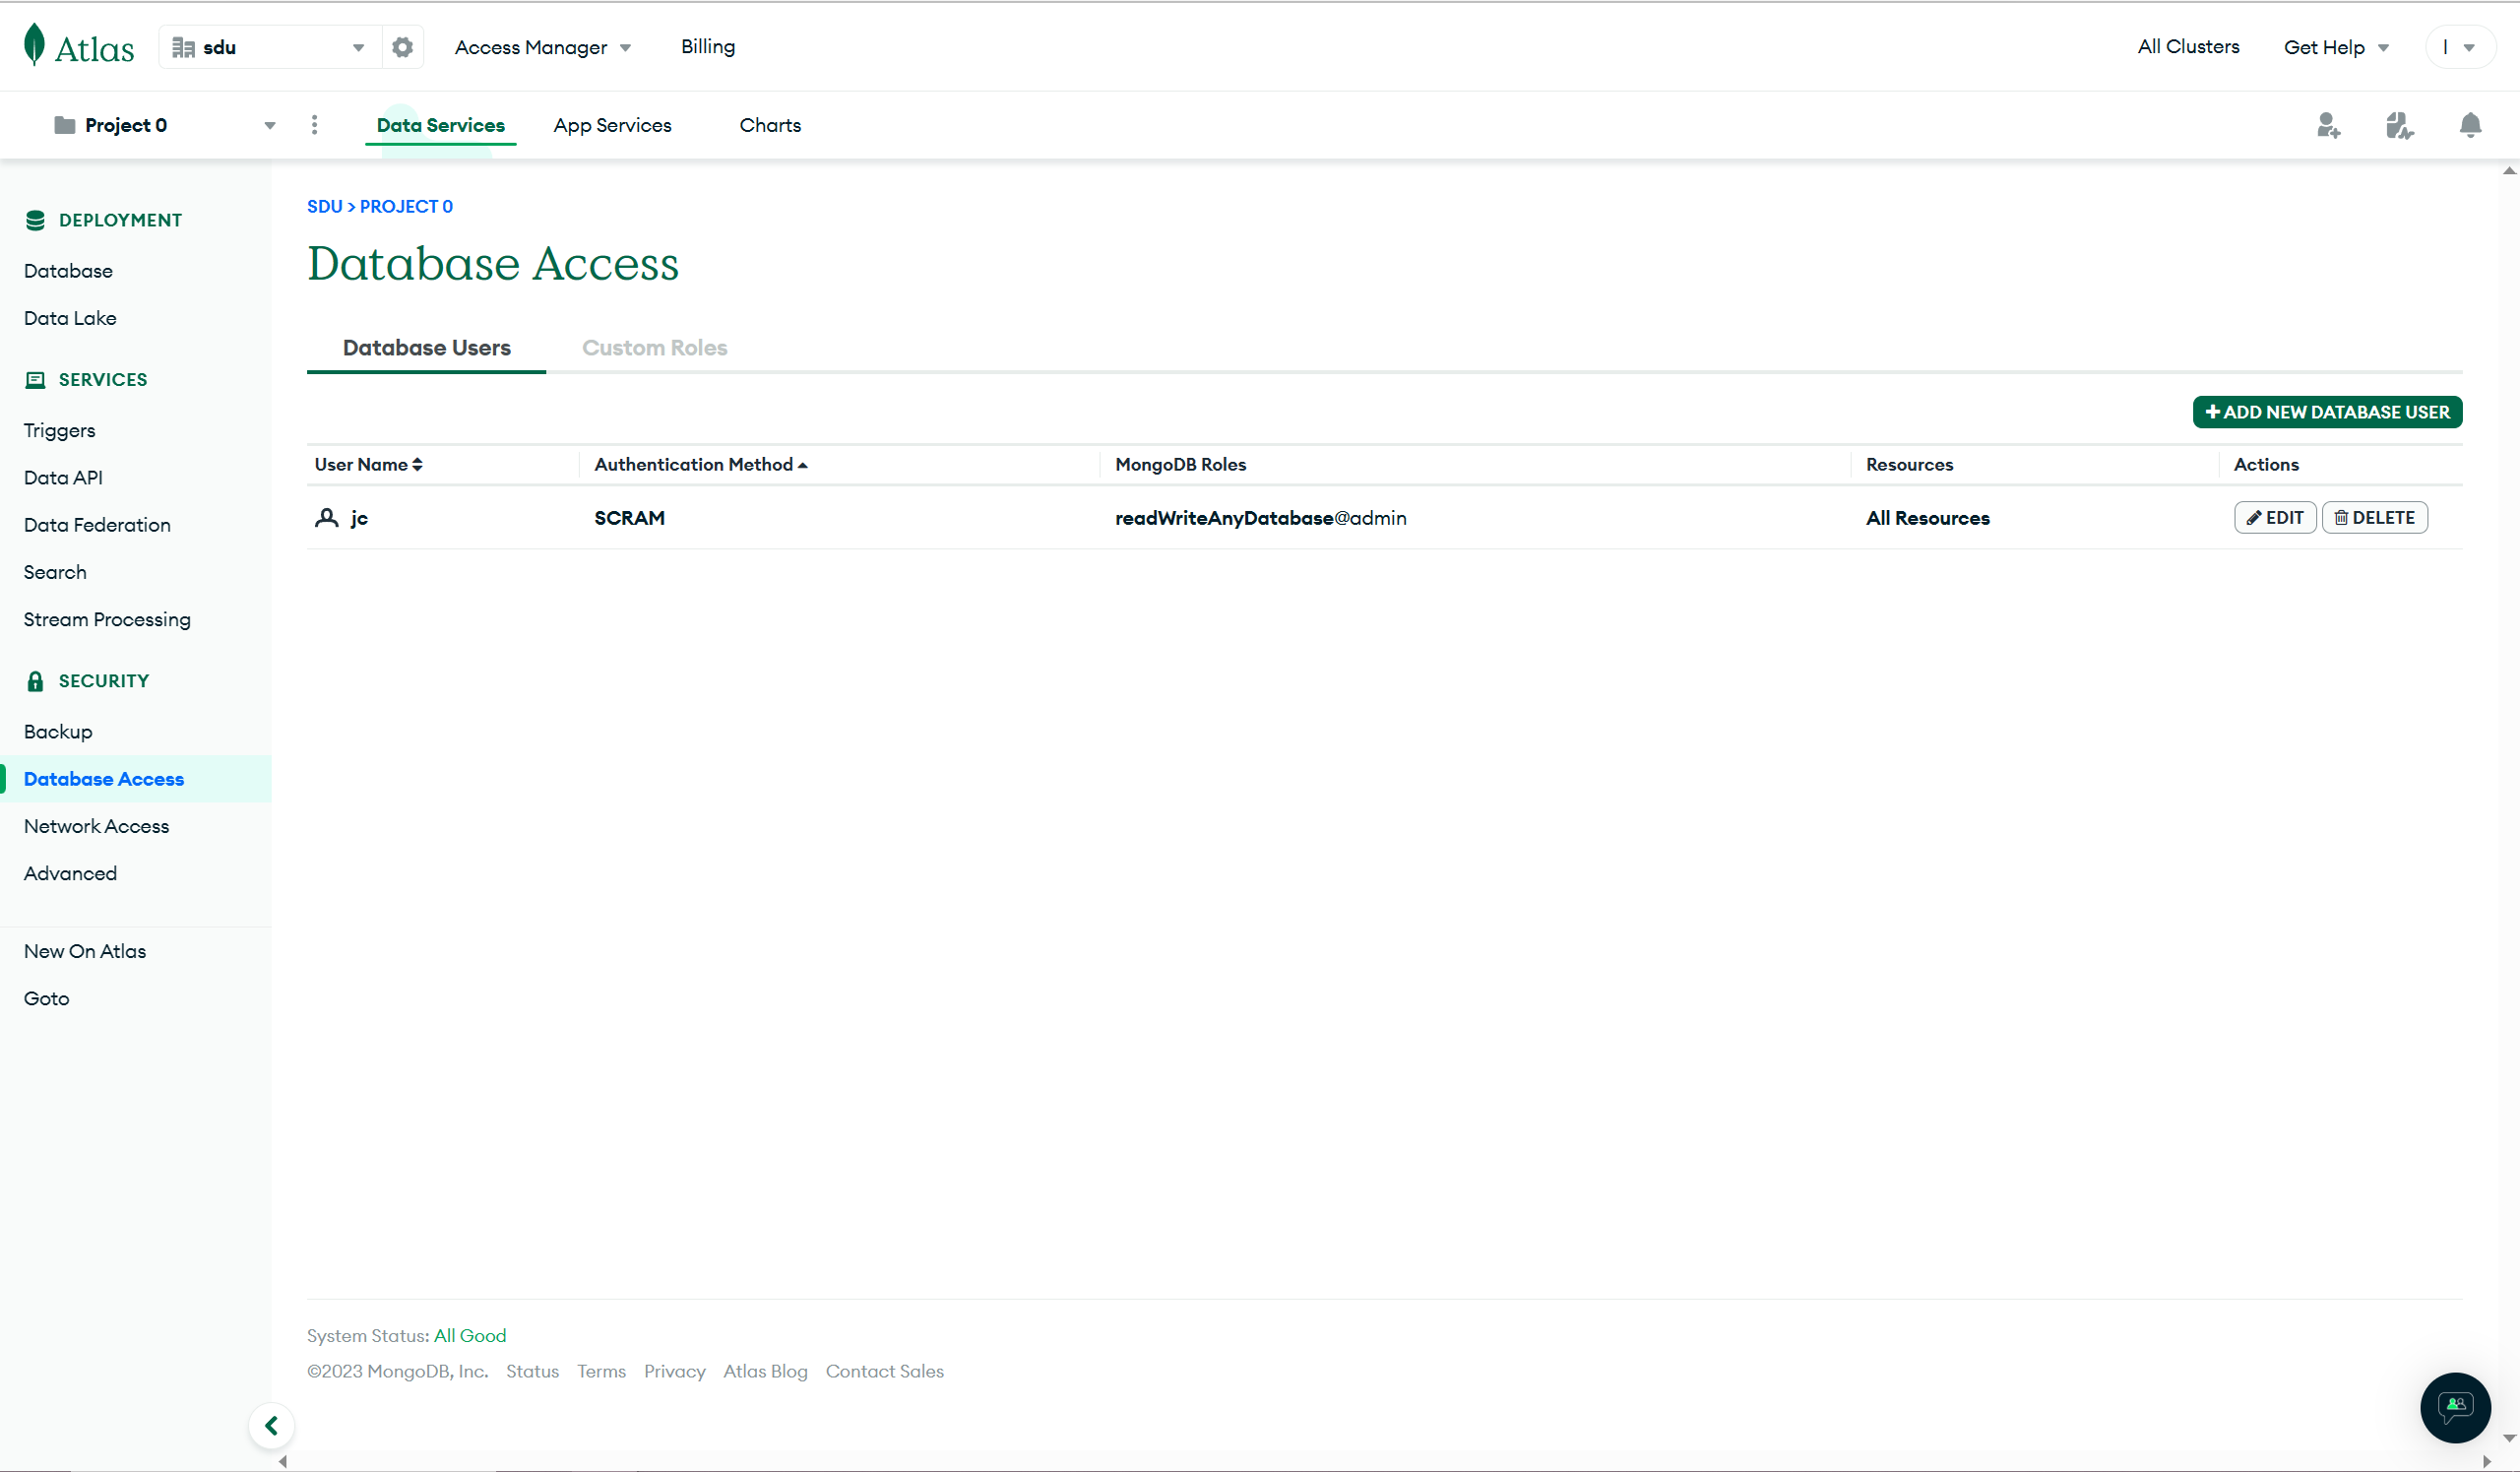This screenshot has width=2520, height=1472.
Task: Open Goto in the sidebar
Action: (46, 998)
